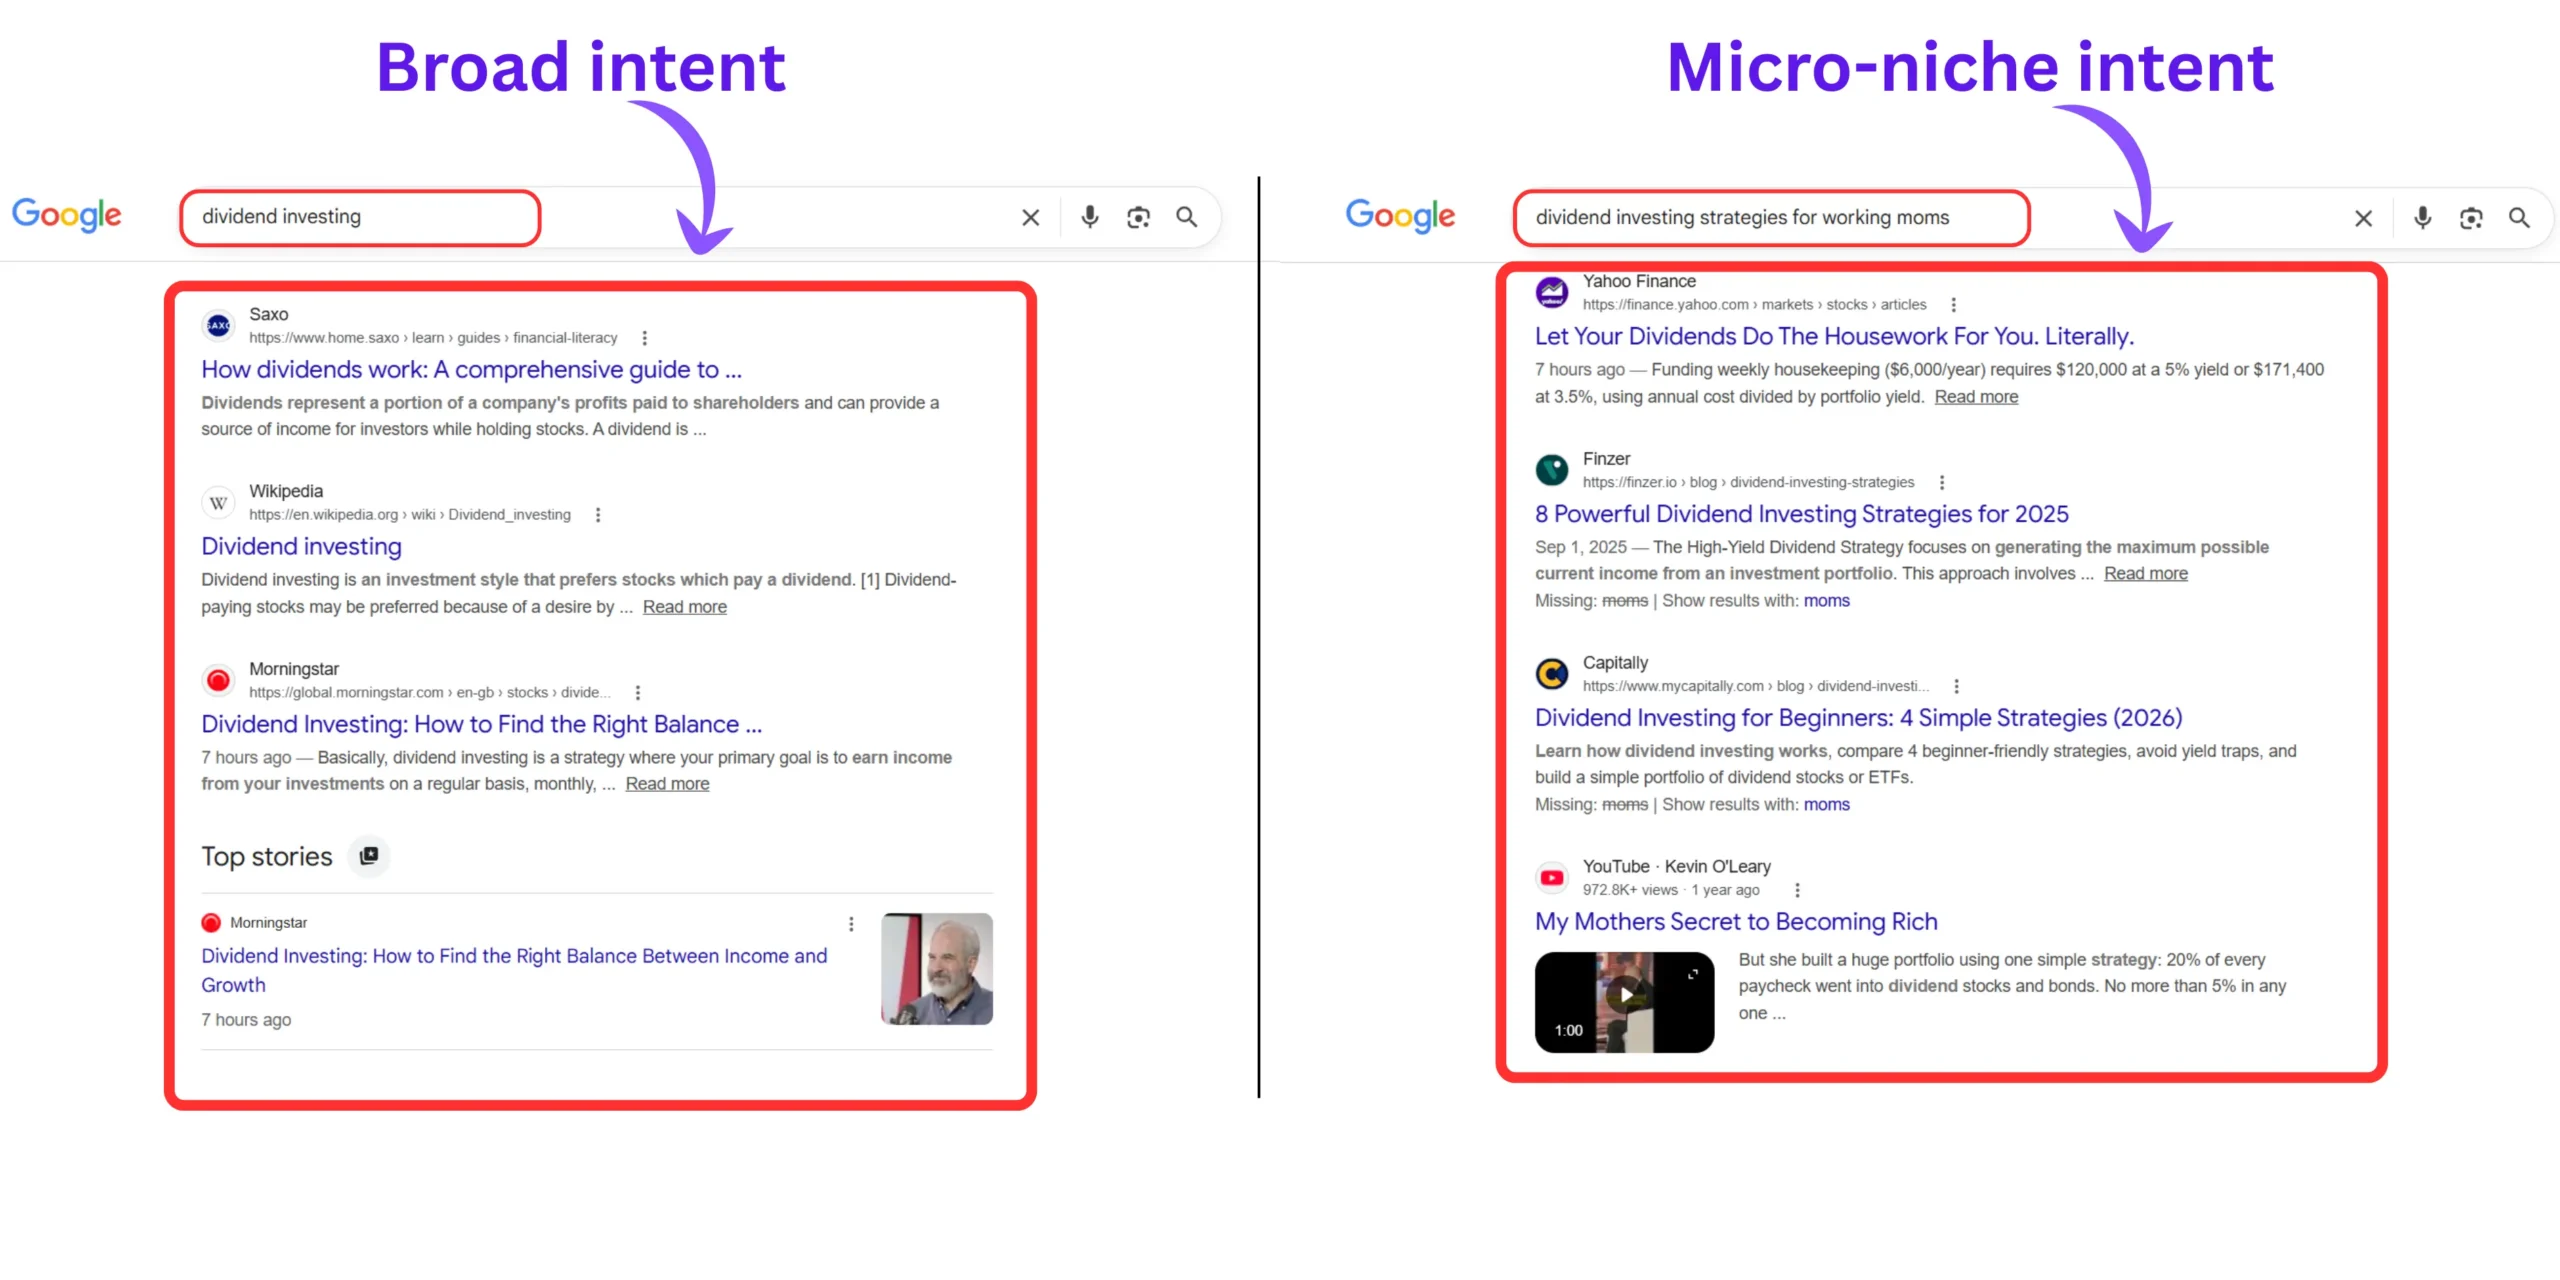Click 'Read more' in the Wikipedia snippet
Image resolution: width=2560 pixels, height=1280 pixels.
pyautogui.click(x=684, y=607)
